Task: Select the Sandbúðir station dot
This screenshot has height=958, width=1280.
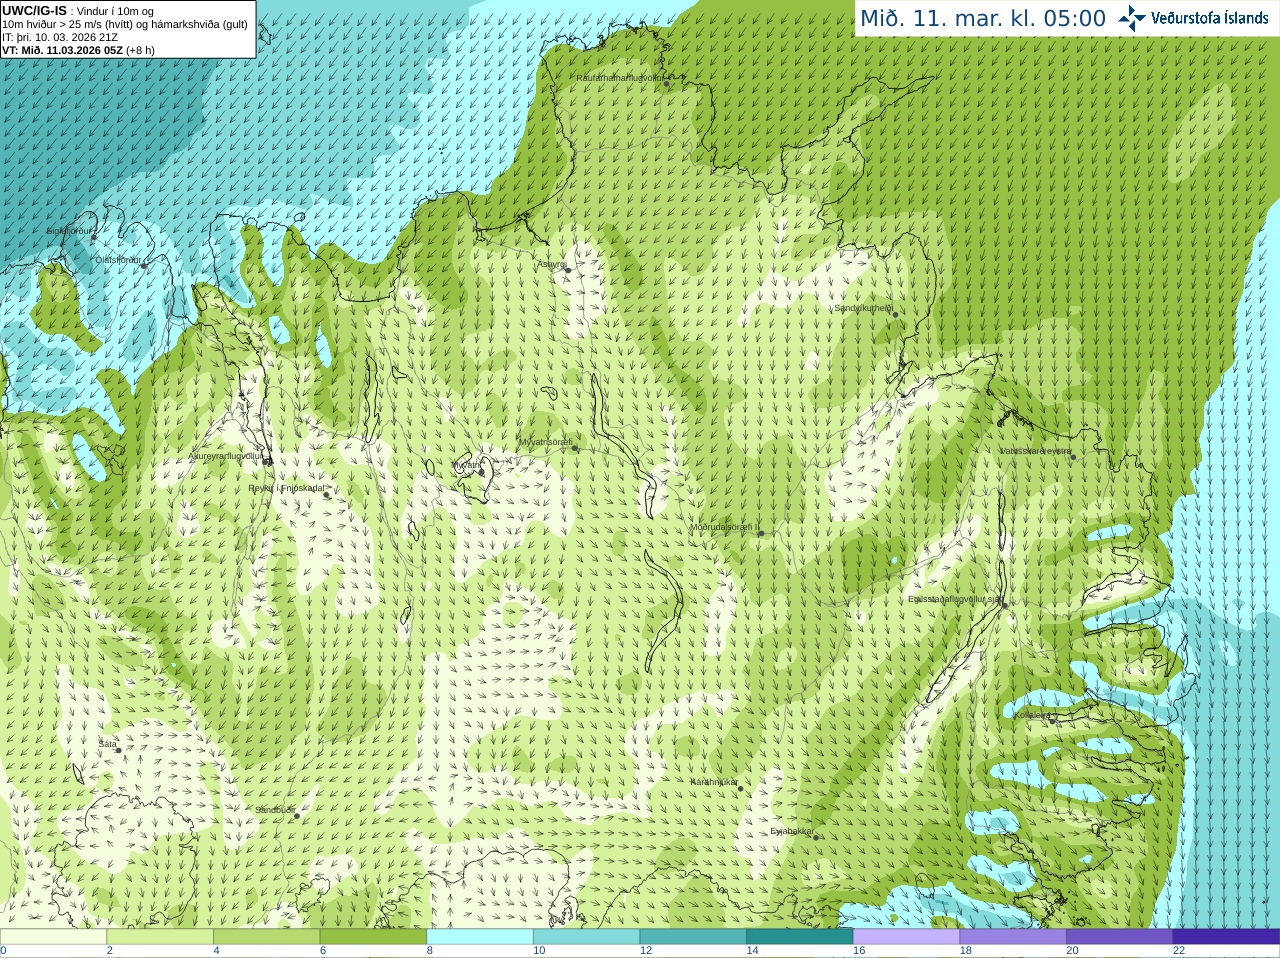Action: click(297, 816)
